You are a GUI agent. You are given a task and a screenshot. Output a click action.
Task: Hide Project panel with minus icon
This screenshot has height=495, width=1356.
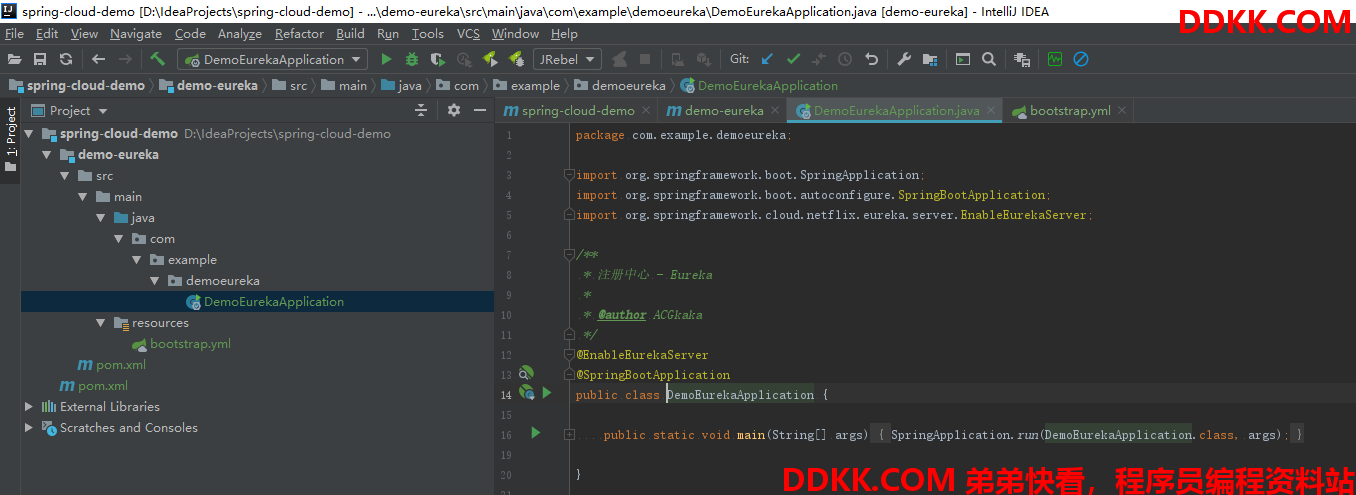tap(480, 110)
